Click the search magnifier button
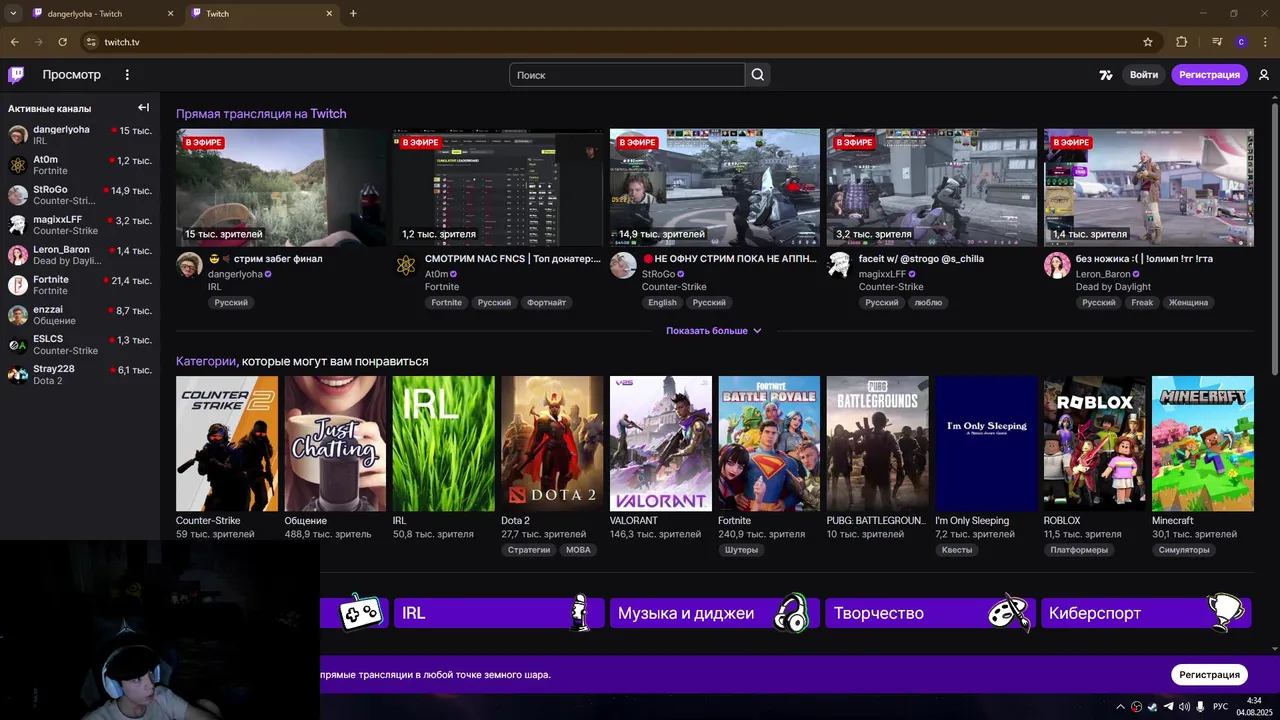1280x720 pixels. pos(758,75)
